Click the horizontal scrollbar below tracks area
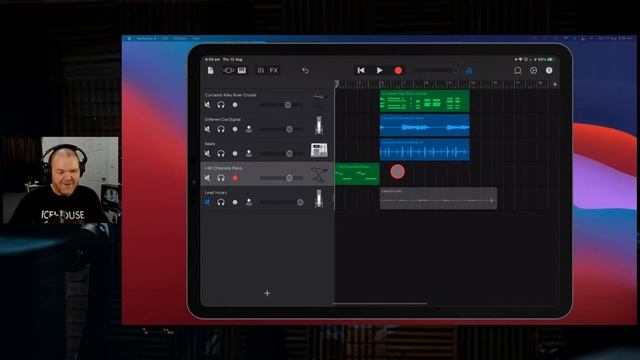Screen dimensions: 640x360 click(x=380, y=303)
